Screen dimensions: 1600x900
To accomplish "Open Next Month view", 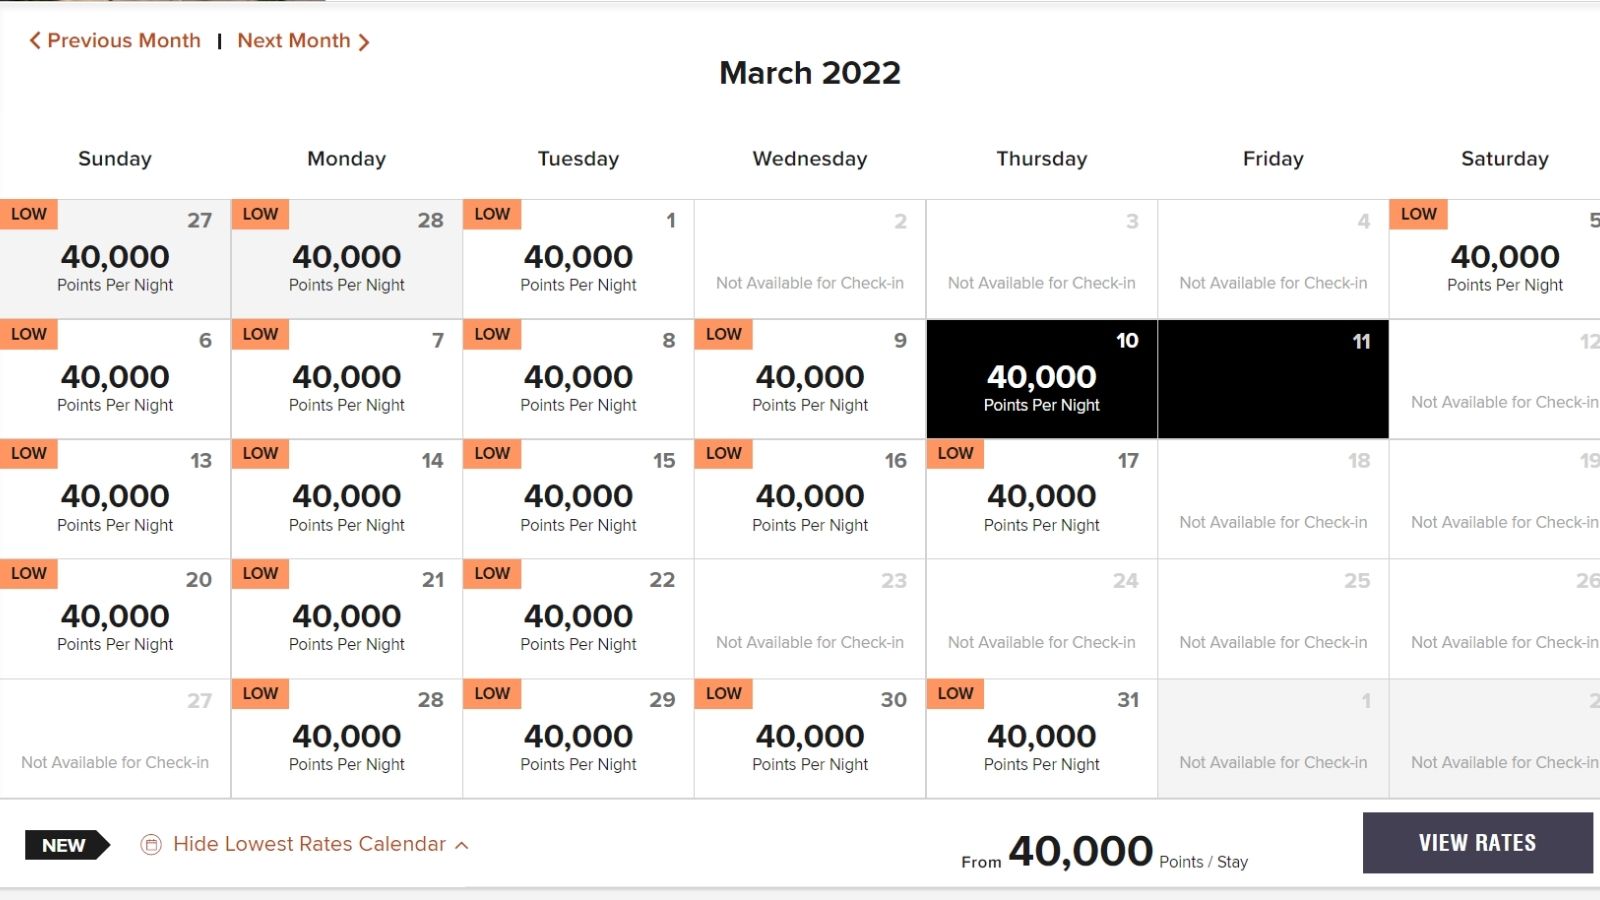I will (x=295, y=41).
